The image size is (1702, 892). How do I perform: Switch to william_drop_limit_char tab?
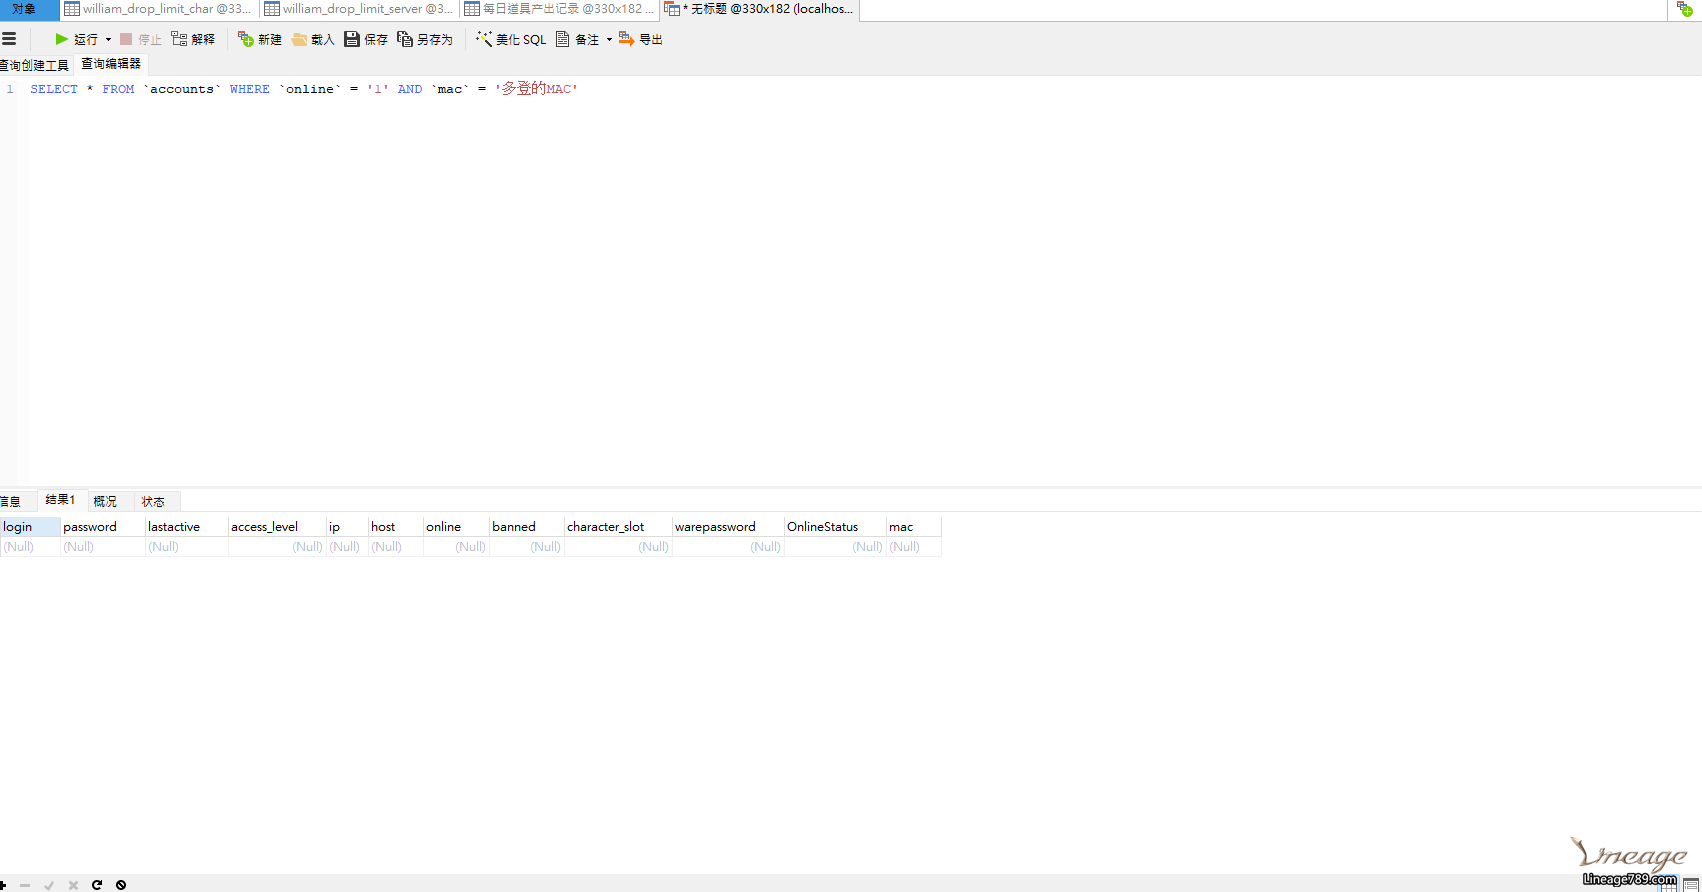coord(159,9)
